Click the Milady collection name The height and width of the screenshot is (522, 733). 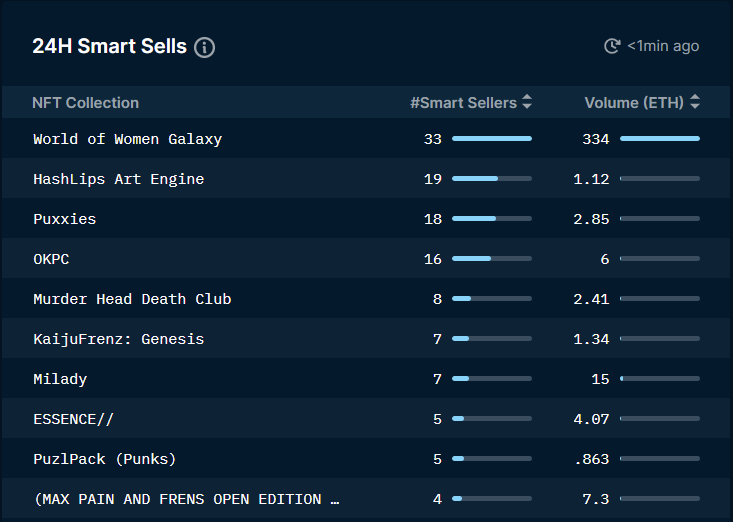(x=60, y=379)
